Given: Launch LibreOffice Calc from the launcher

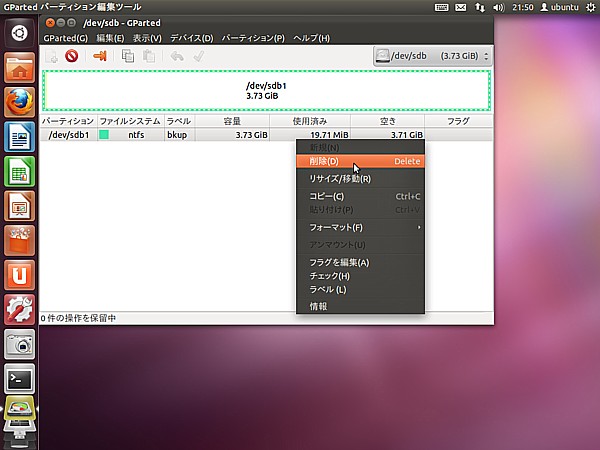Looking at the screenshot, I should tap(19, 171).
